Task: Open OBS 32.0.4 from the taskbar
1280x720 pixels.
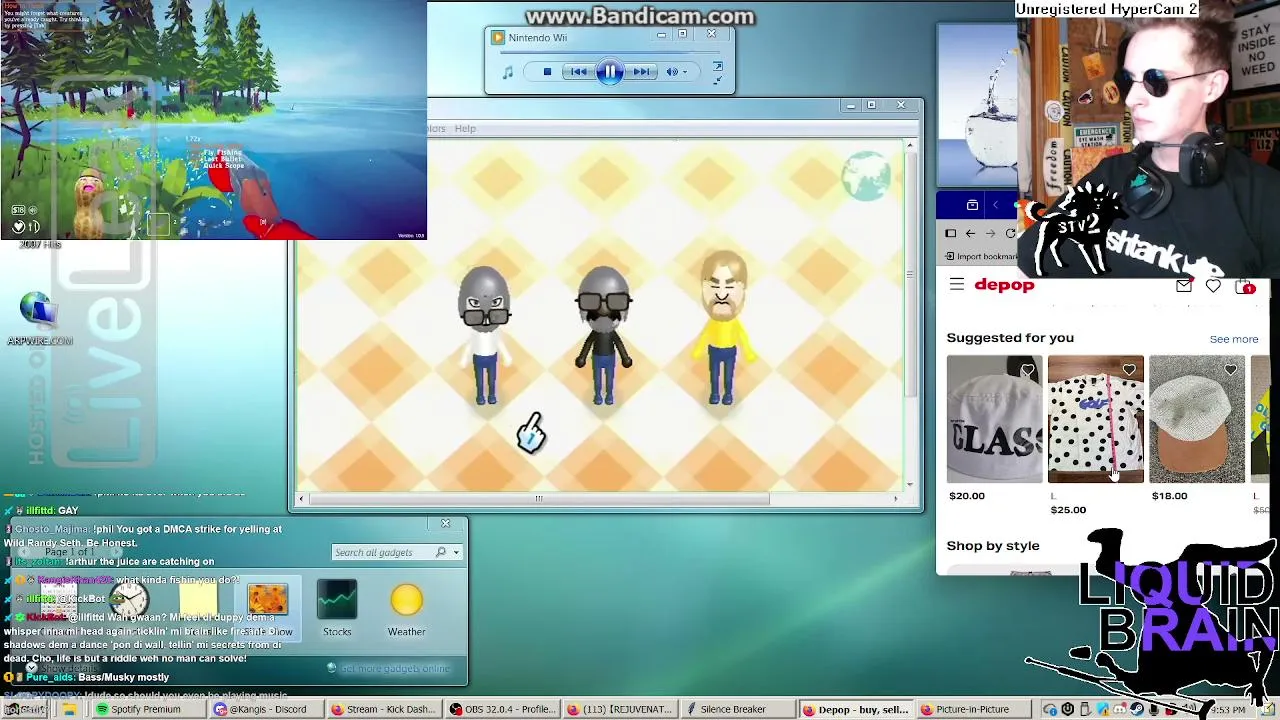Action: [502, 709]
